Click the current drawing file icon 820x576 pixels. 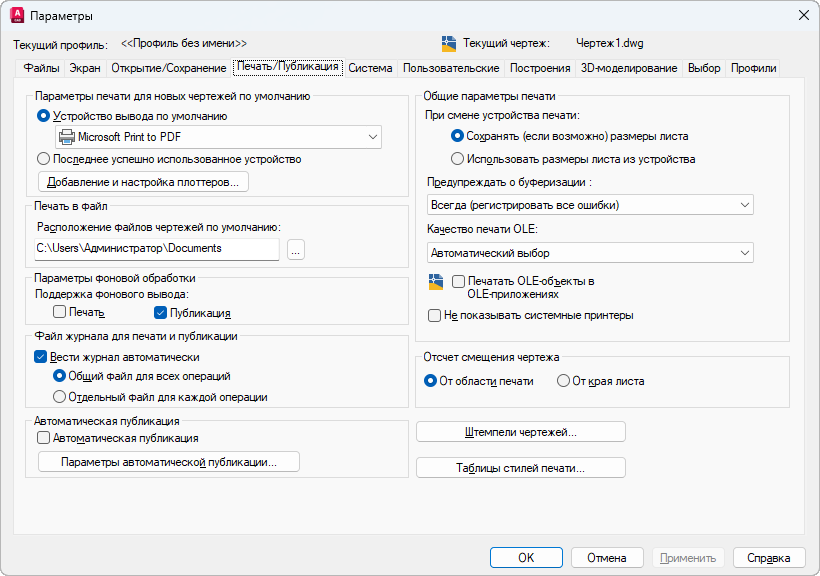449,44
